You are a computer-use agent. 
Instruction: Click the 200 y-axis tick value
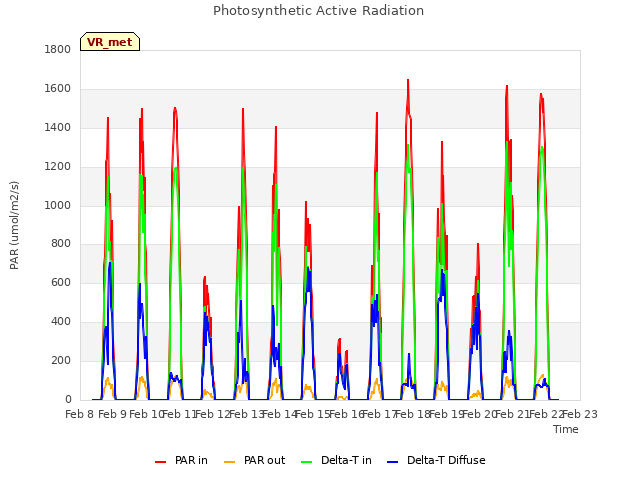coord(61,361)
